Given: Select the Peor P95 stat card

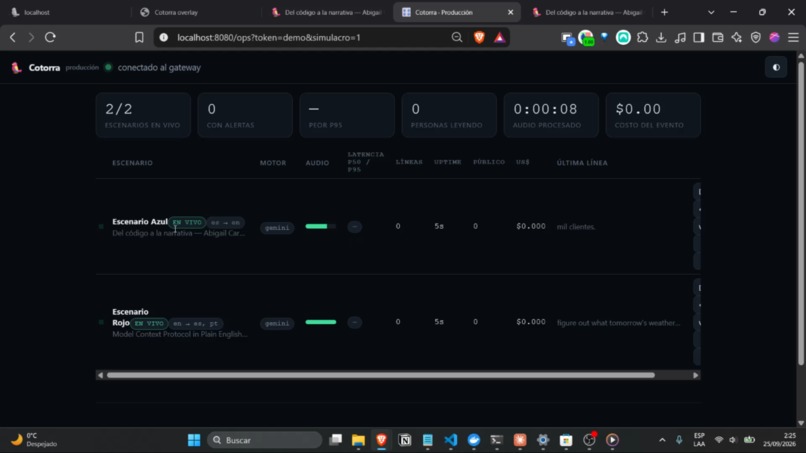Looking at the screenshot, I should (347, 115).
